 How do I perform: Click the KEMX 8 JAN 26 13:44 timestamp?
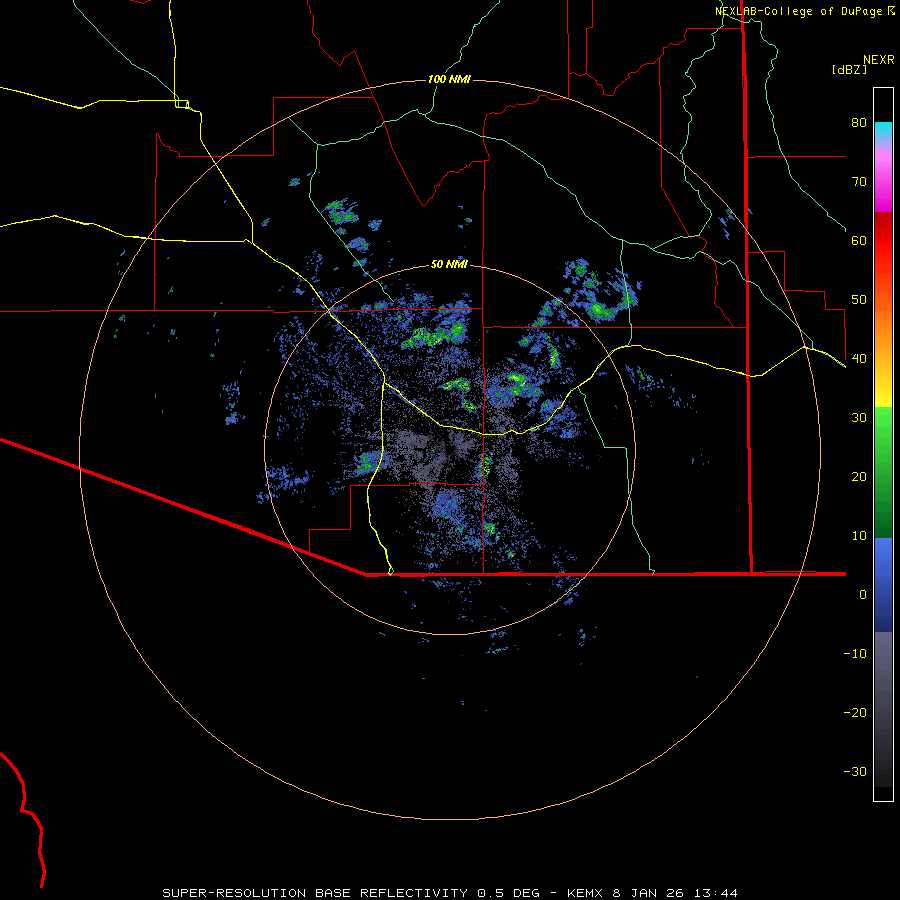652,893
